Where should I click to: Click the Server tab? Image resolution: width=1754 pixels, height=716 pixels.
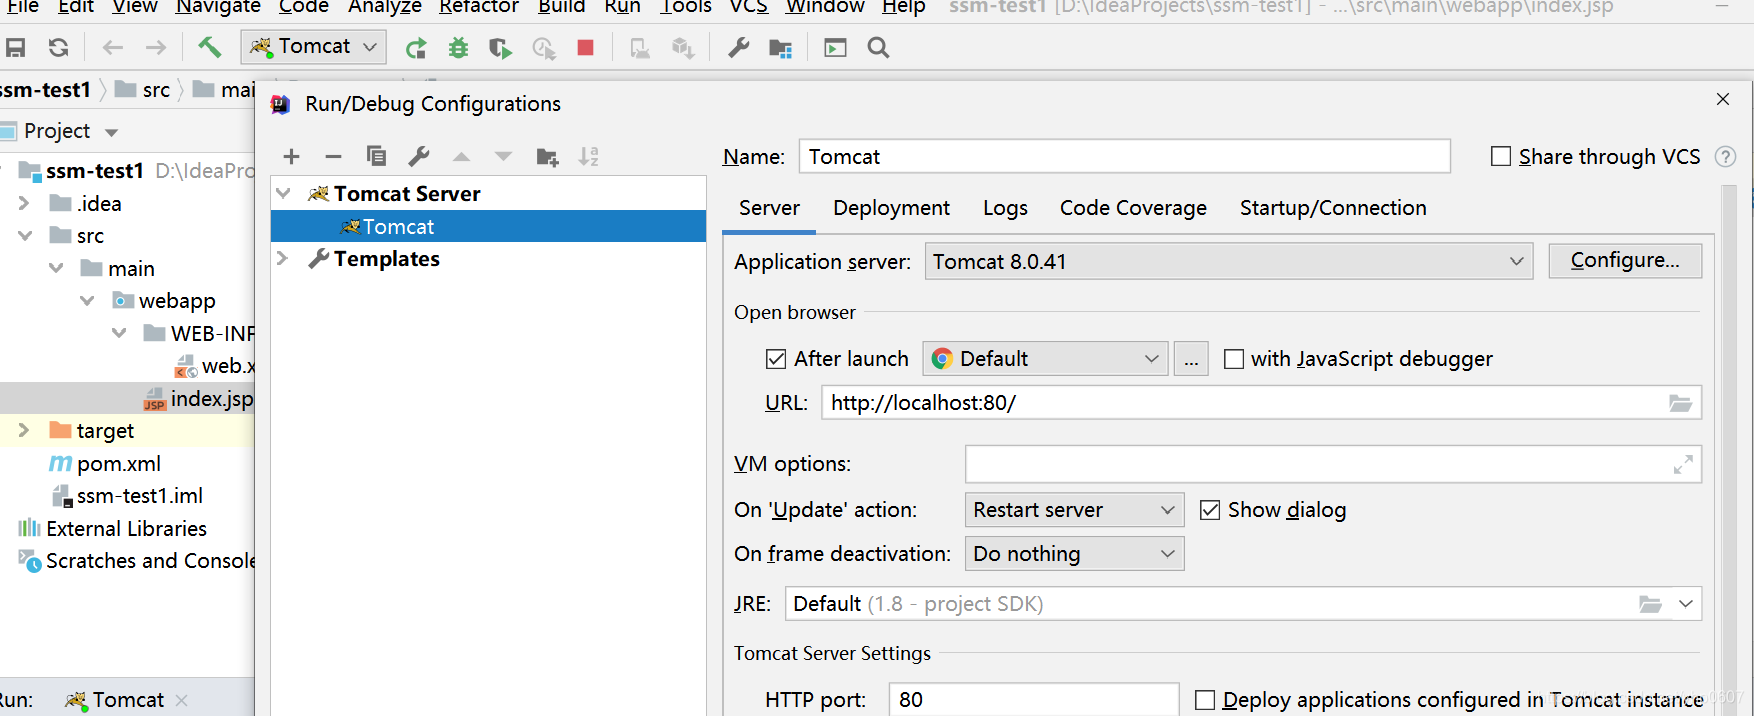[x=769, y=208]
